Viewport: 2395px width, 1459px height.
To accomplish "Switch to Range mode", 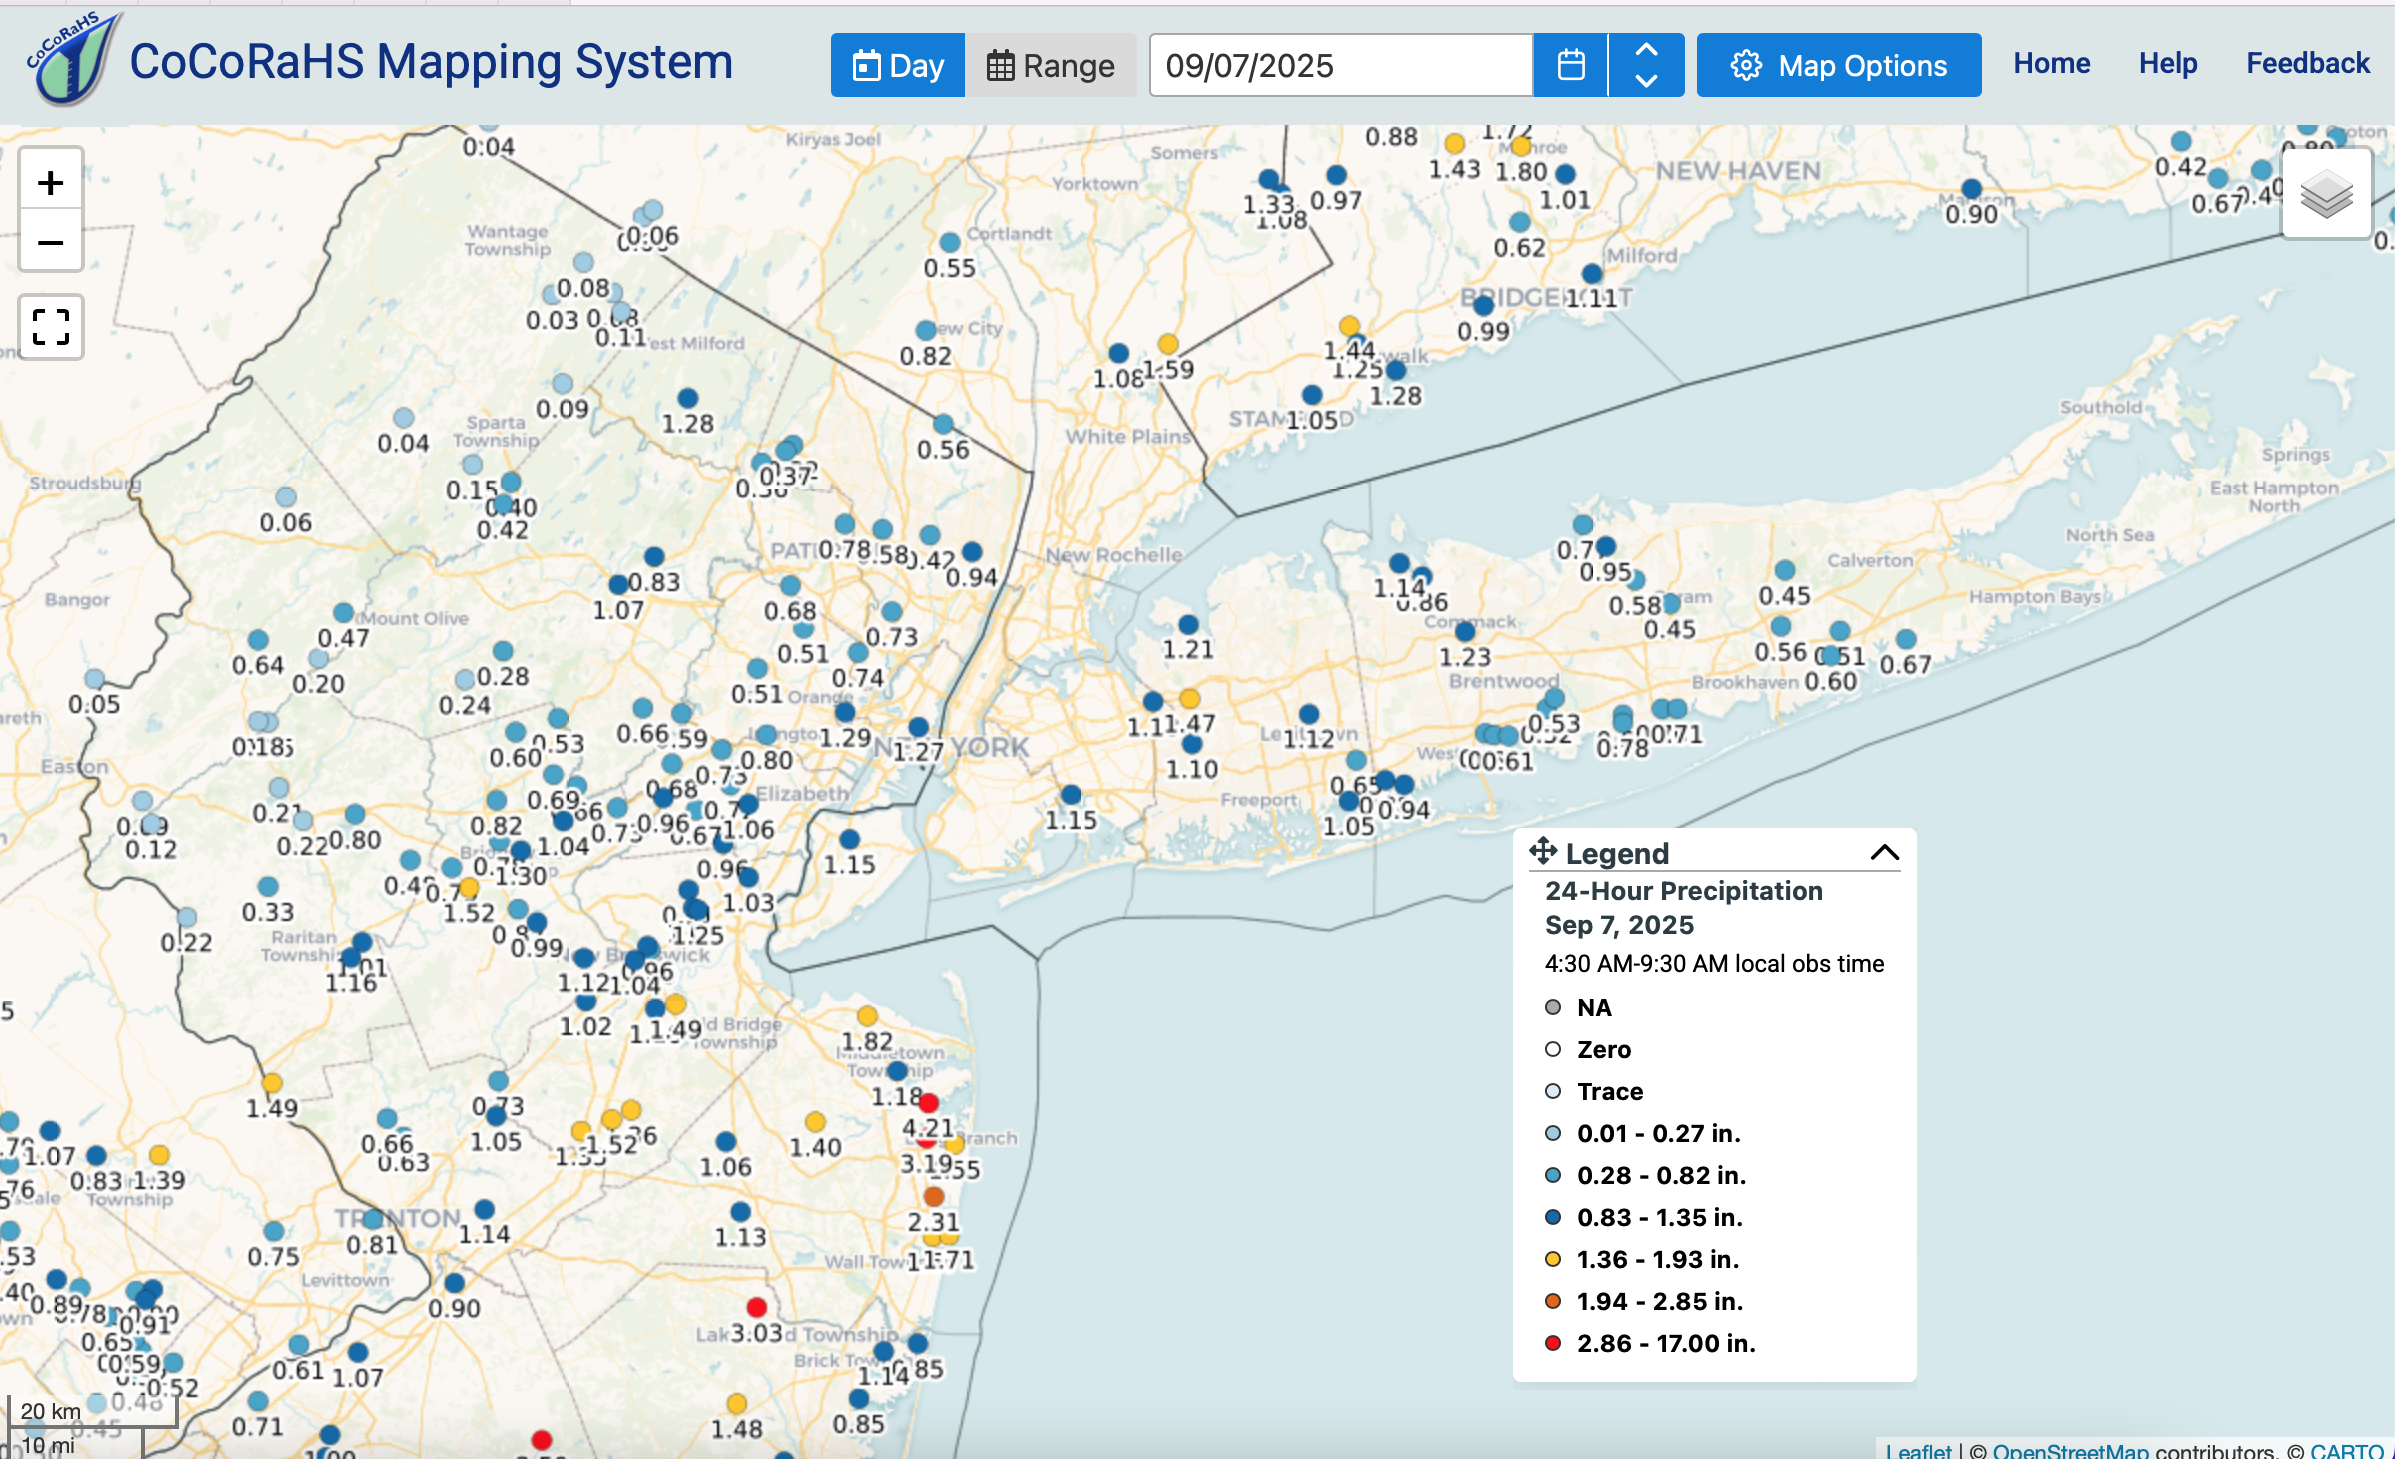I will (x=1050, y=65).
